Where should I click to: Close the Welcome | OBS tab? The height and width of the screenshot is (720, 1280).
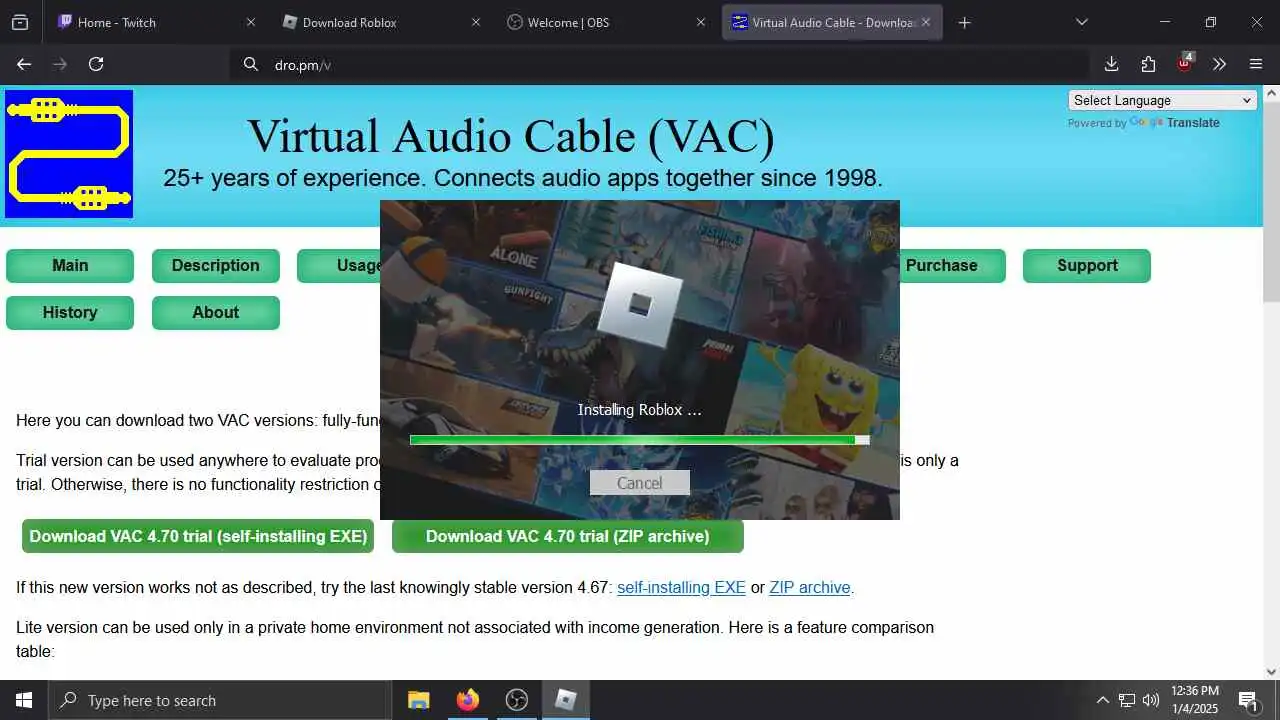(x=700, y=22)
